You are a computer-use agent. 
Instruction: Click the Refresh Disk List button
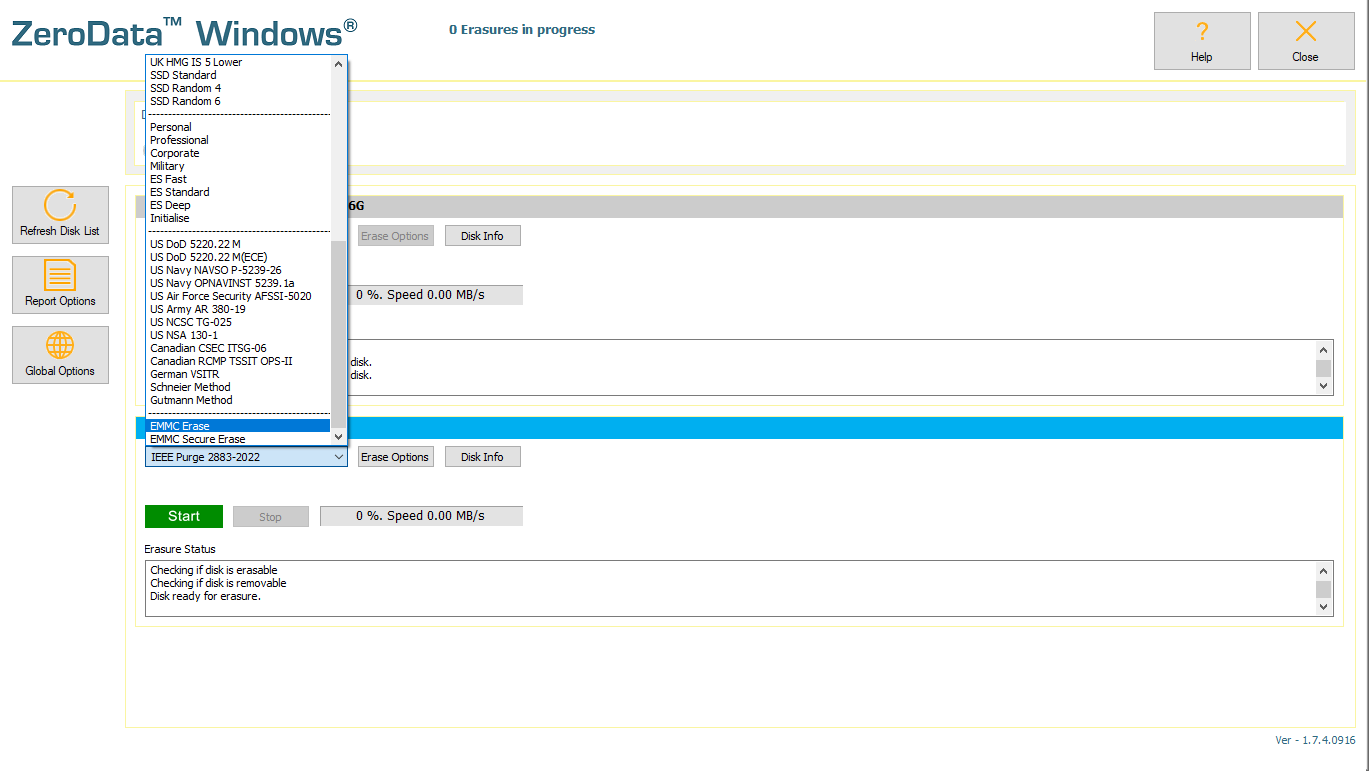pyautogui.click(x=60, y=215)
